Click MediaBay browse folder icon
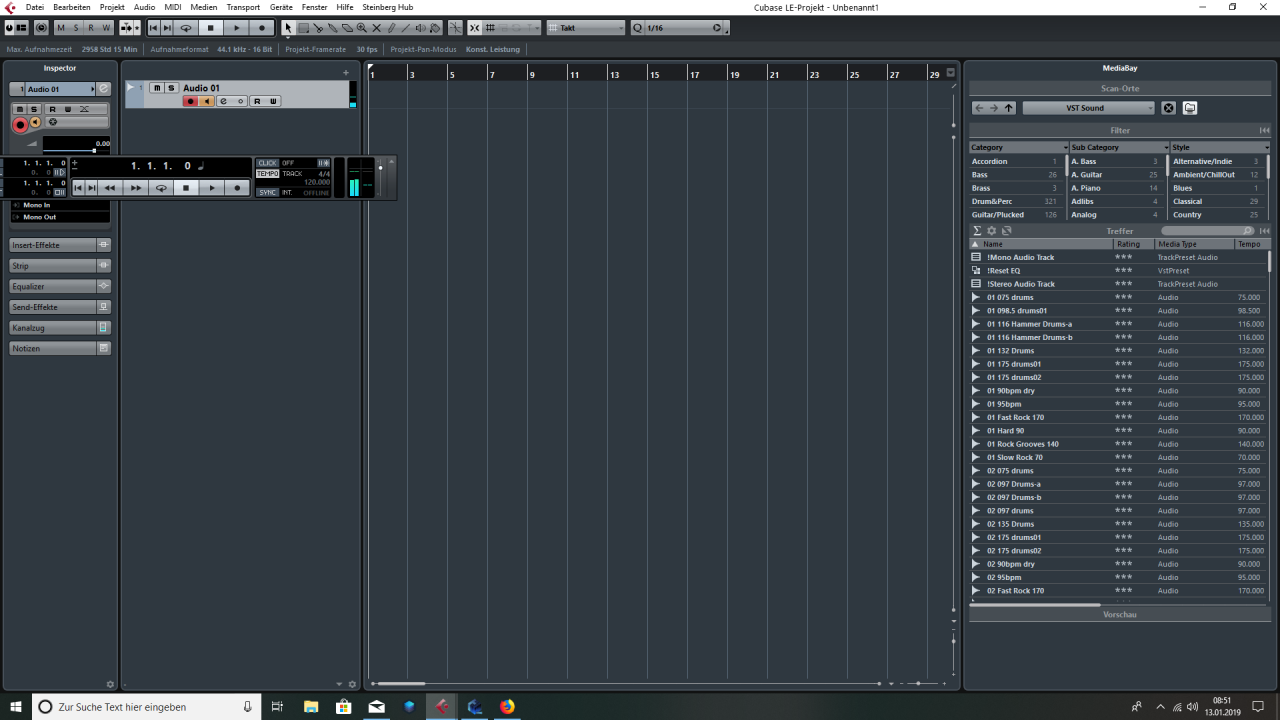The width and height of the screenshot is (1280, 720). point(1190,108)
